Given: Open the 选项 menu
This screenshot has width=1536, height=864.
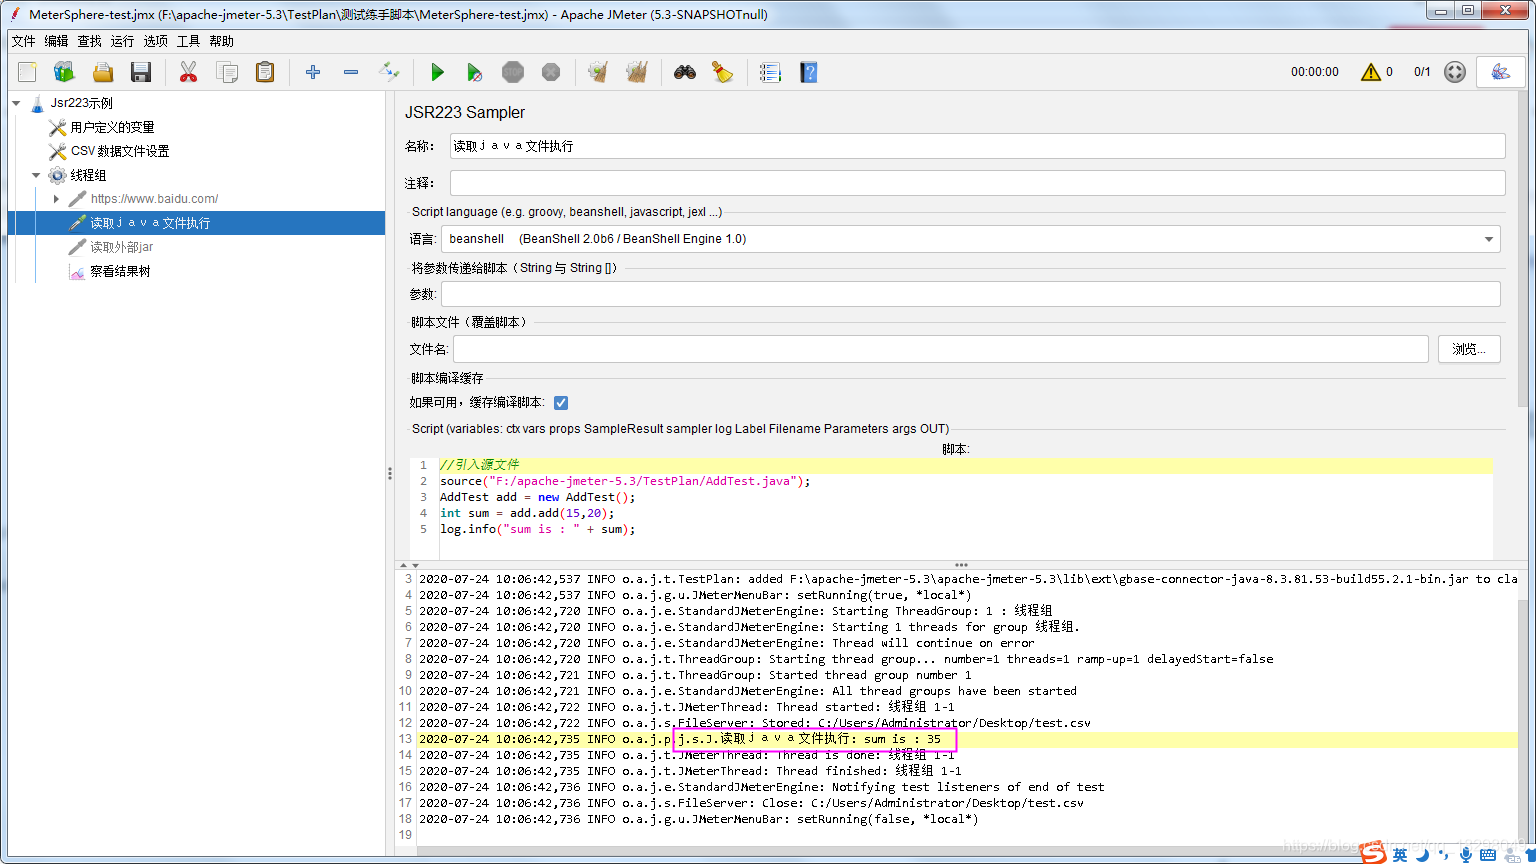Looking at the screenshot, I should [155, 41].
